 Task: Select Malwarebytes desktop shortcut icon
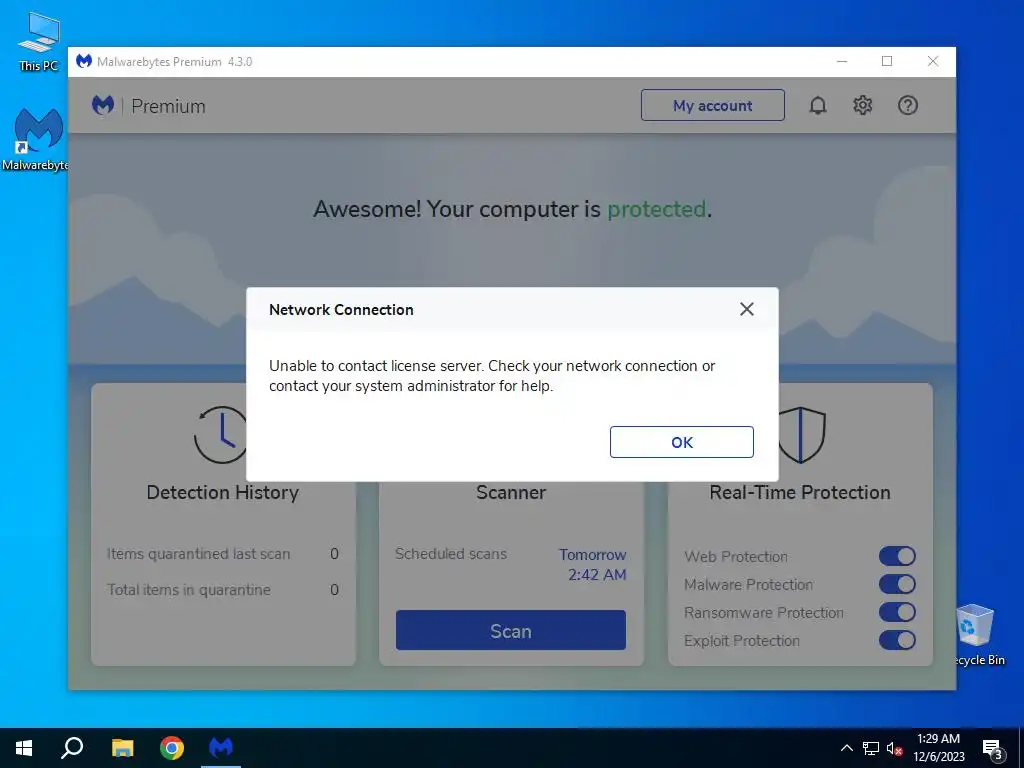(x=37, y=139)
